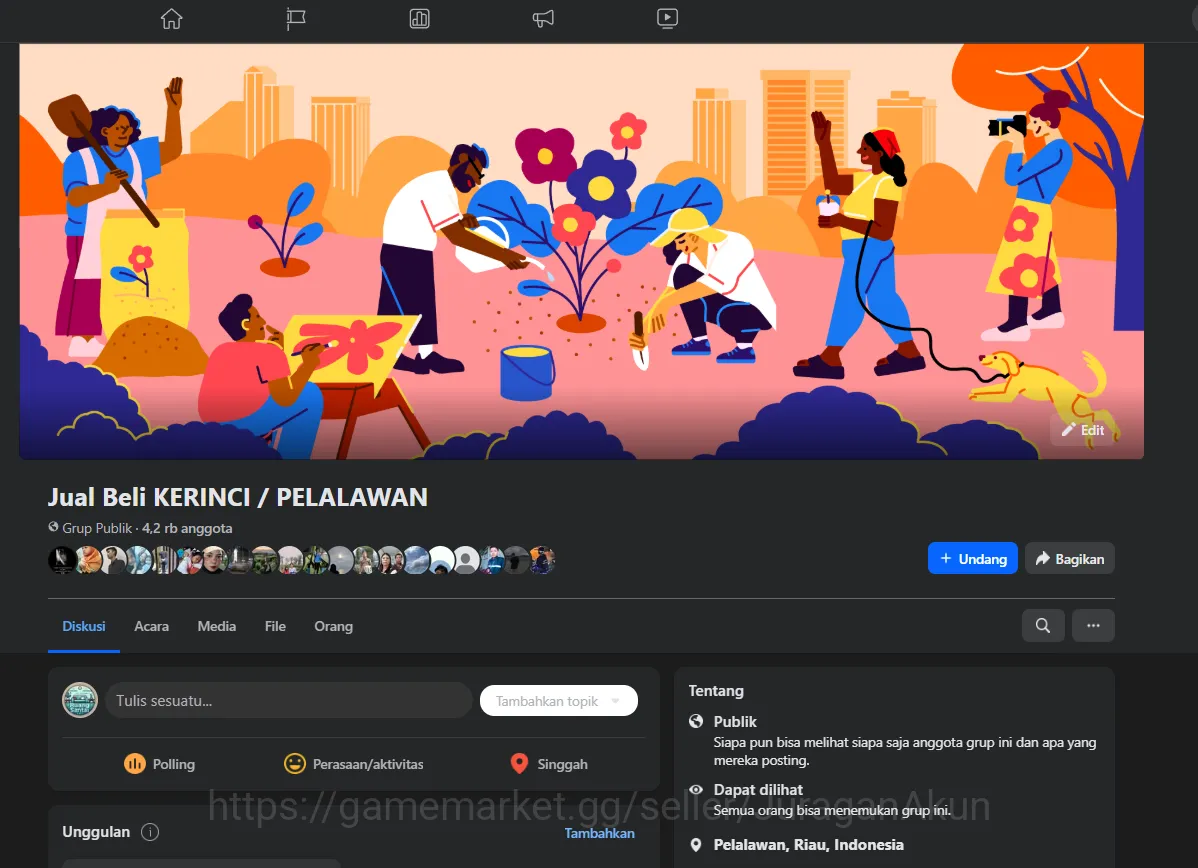1198x868 pixels.
Task: Switch to the File tab
Action: click(x=275, y=627)
